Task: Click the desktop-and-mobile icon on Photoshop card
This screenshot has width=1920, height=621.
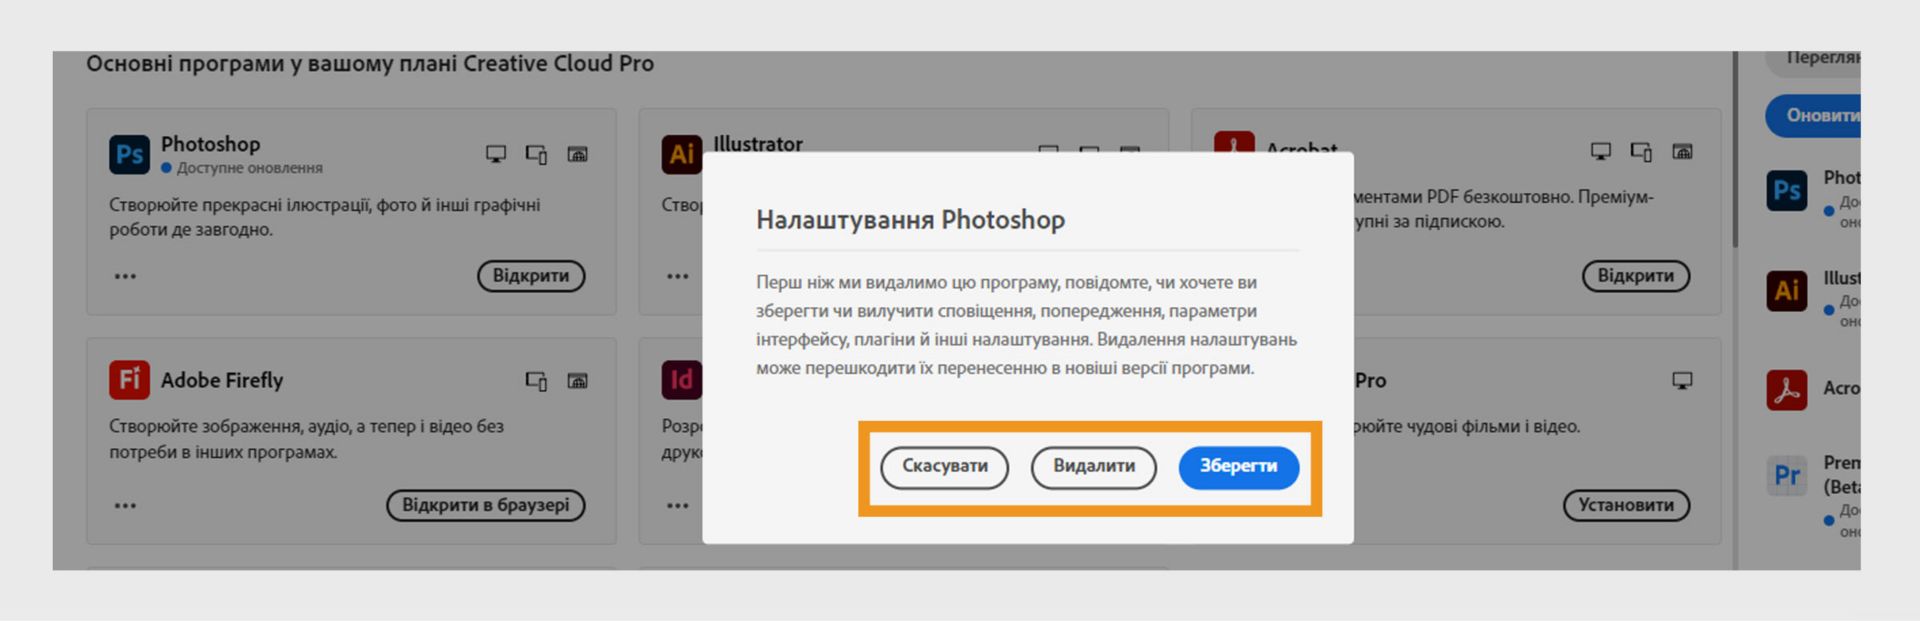Action: [x=537, y=154]
